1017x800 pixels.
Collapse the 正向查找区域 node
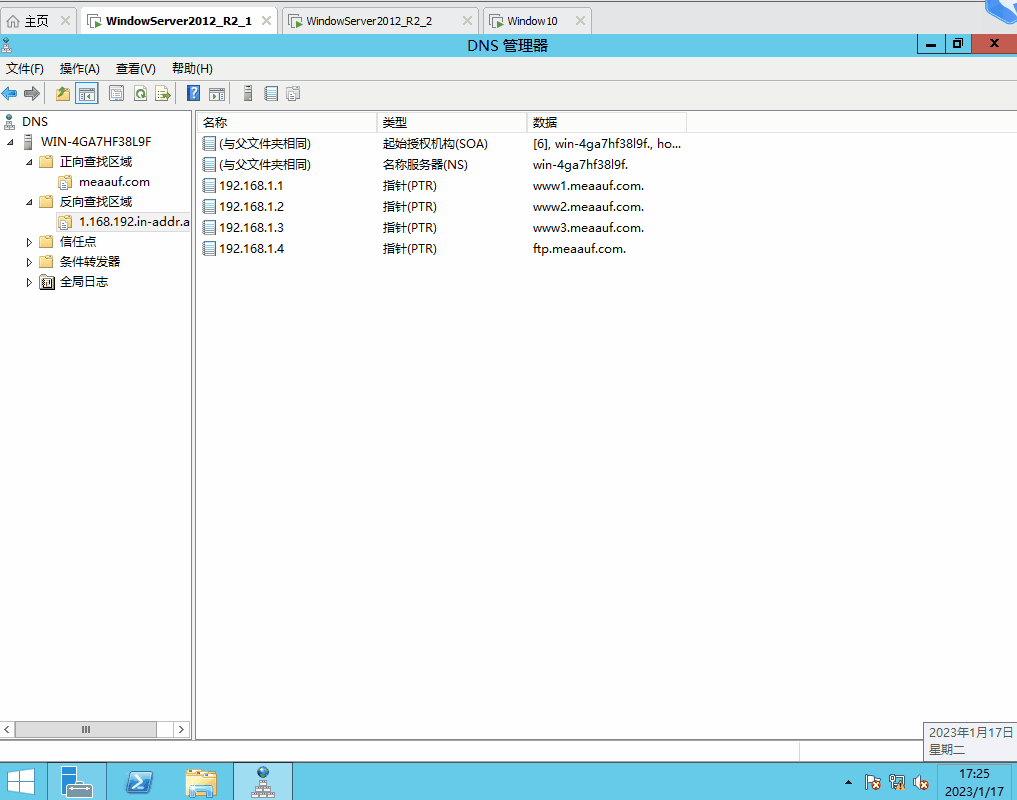pyautogui.click(x=29, y=162)
